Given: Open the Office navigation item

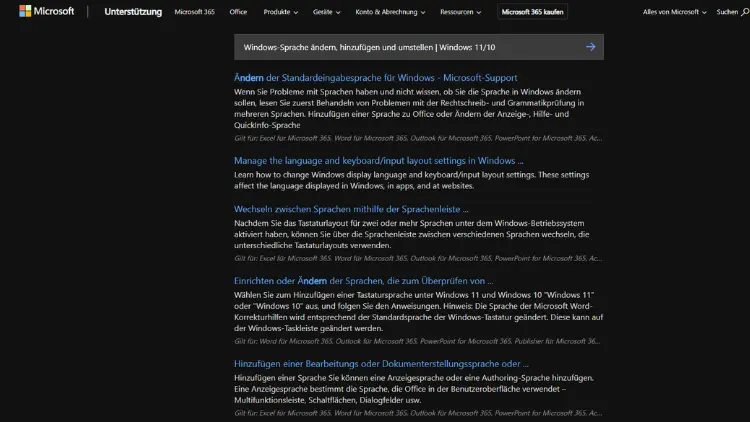Looking at the screenshot, I should tap(238, 12).
